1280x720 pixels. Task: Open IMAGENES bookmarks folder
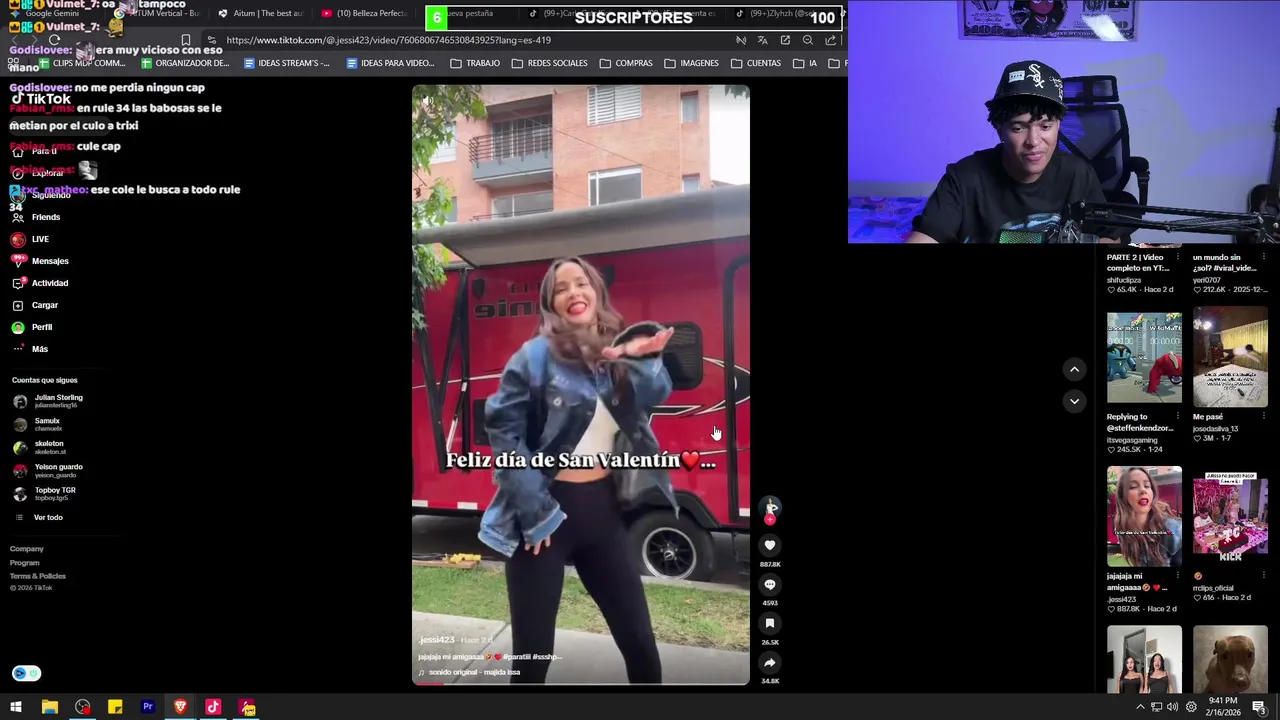point(691,63)
